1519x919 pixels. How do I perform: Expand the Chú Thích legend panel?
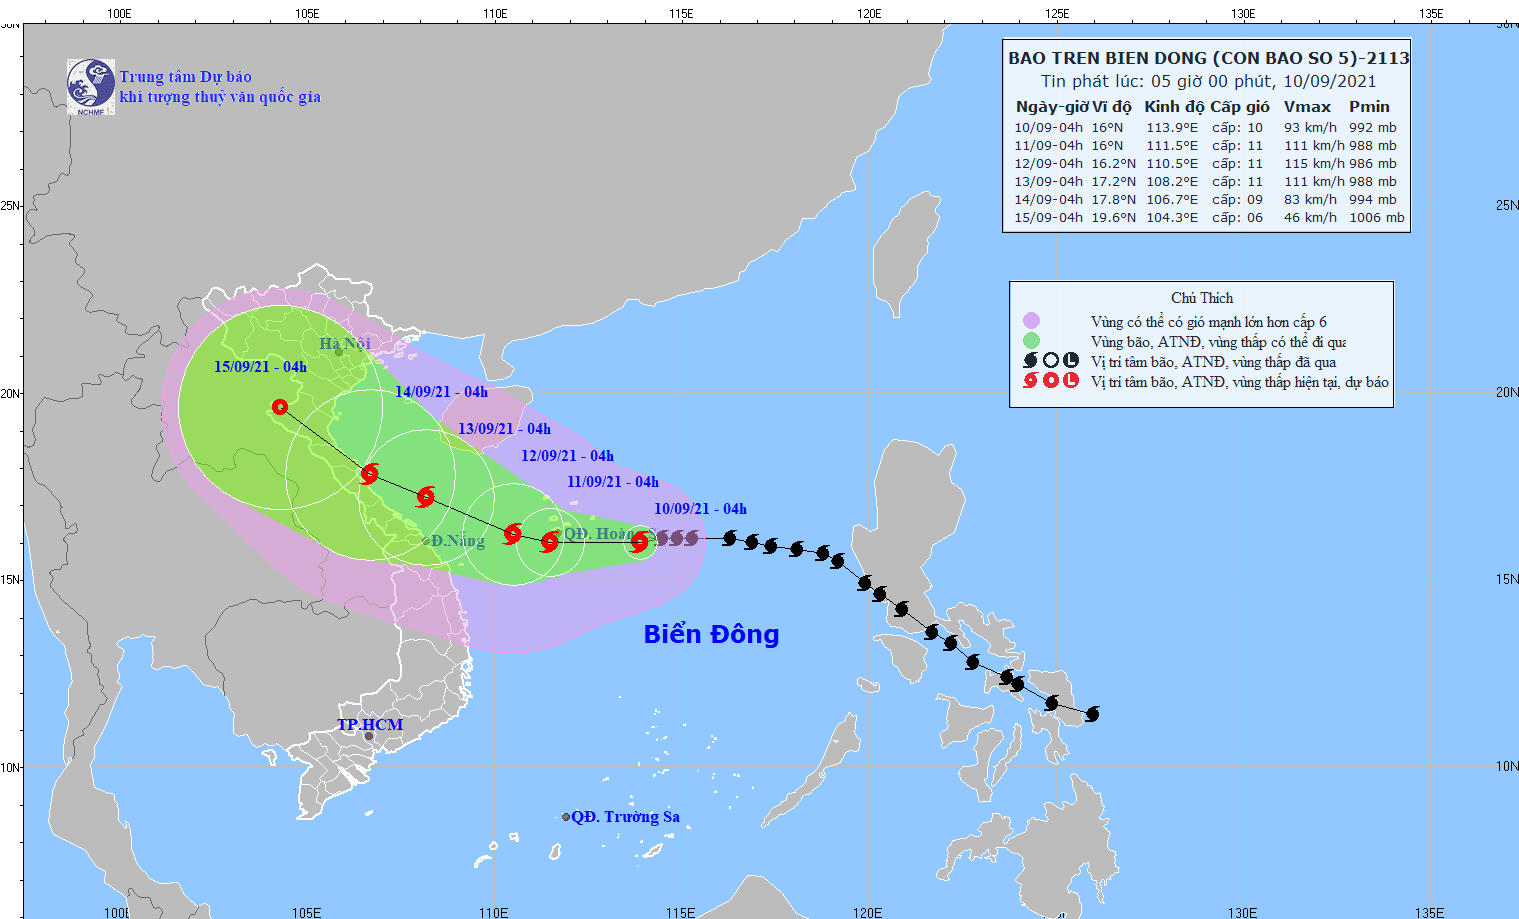coord(1203,297)
